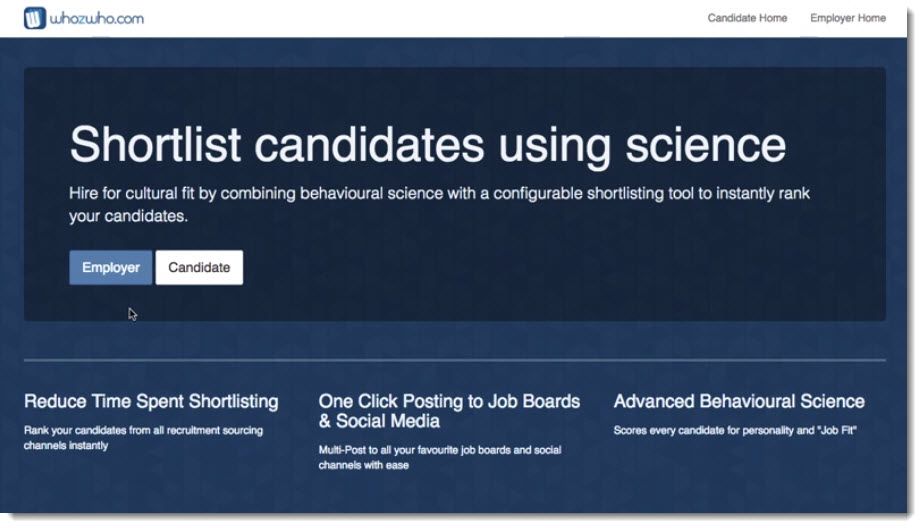The image size is (922, 528).
Task: Open the whozwho.com brand text link
Action: [97, 19]
